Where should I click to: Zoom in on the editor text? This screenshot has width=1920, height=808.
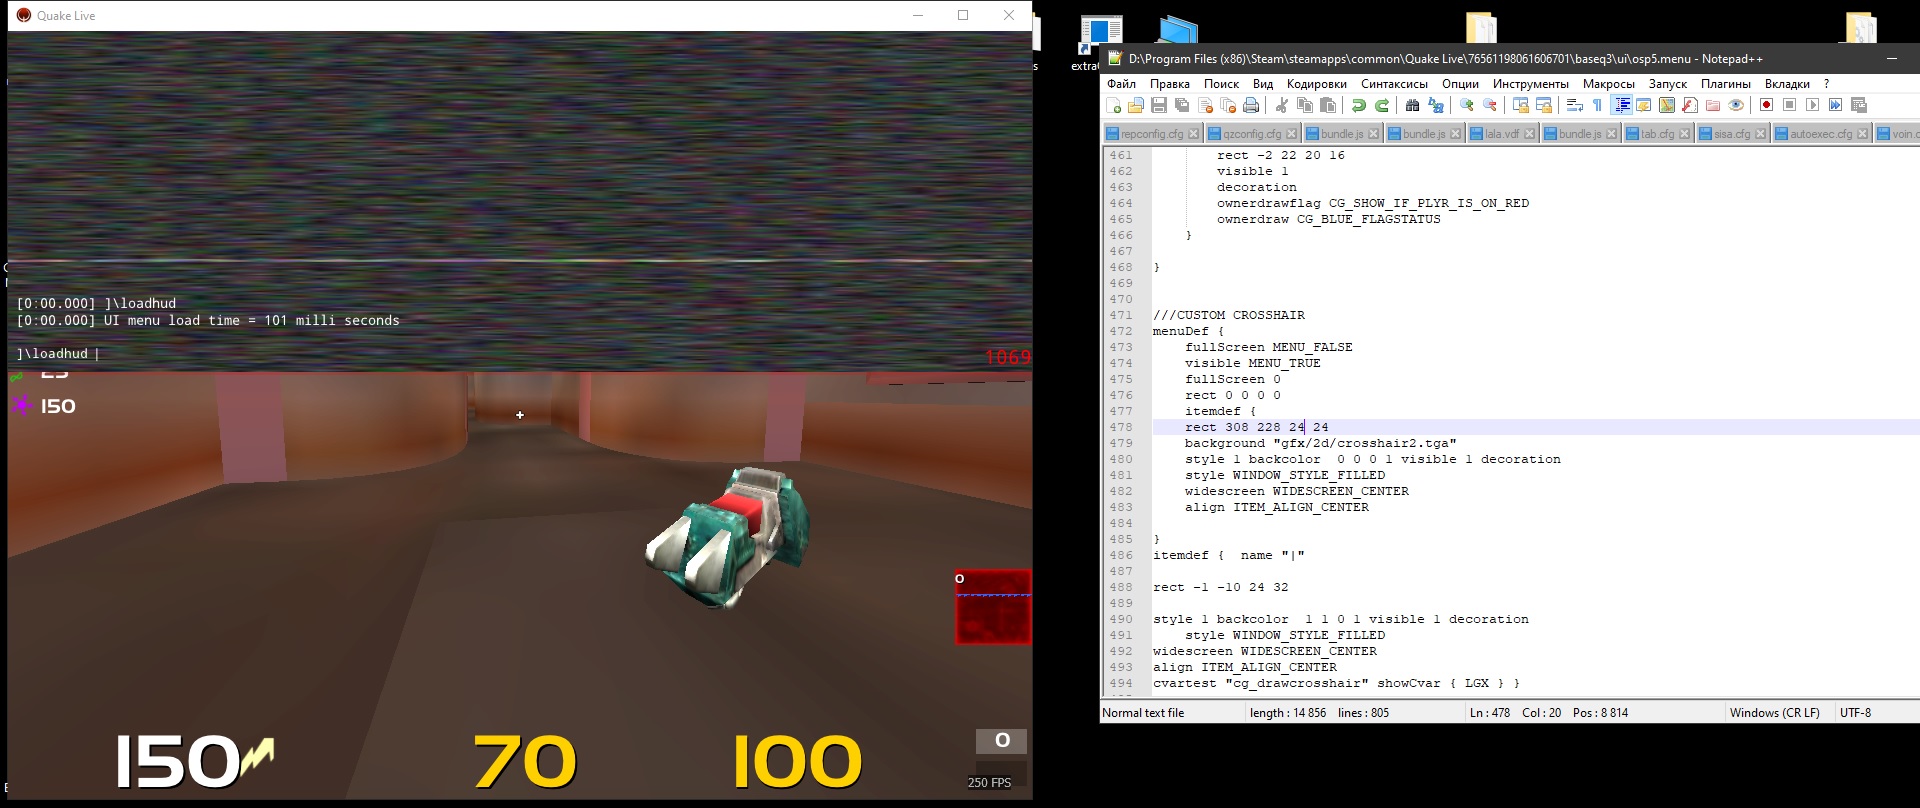1467,105
